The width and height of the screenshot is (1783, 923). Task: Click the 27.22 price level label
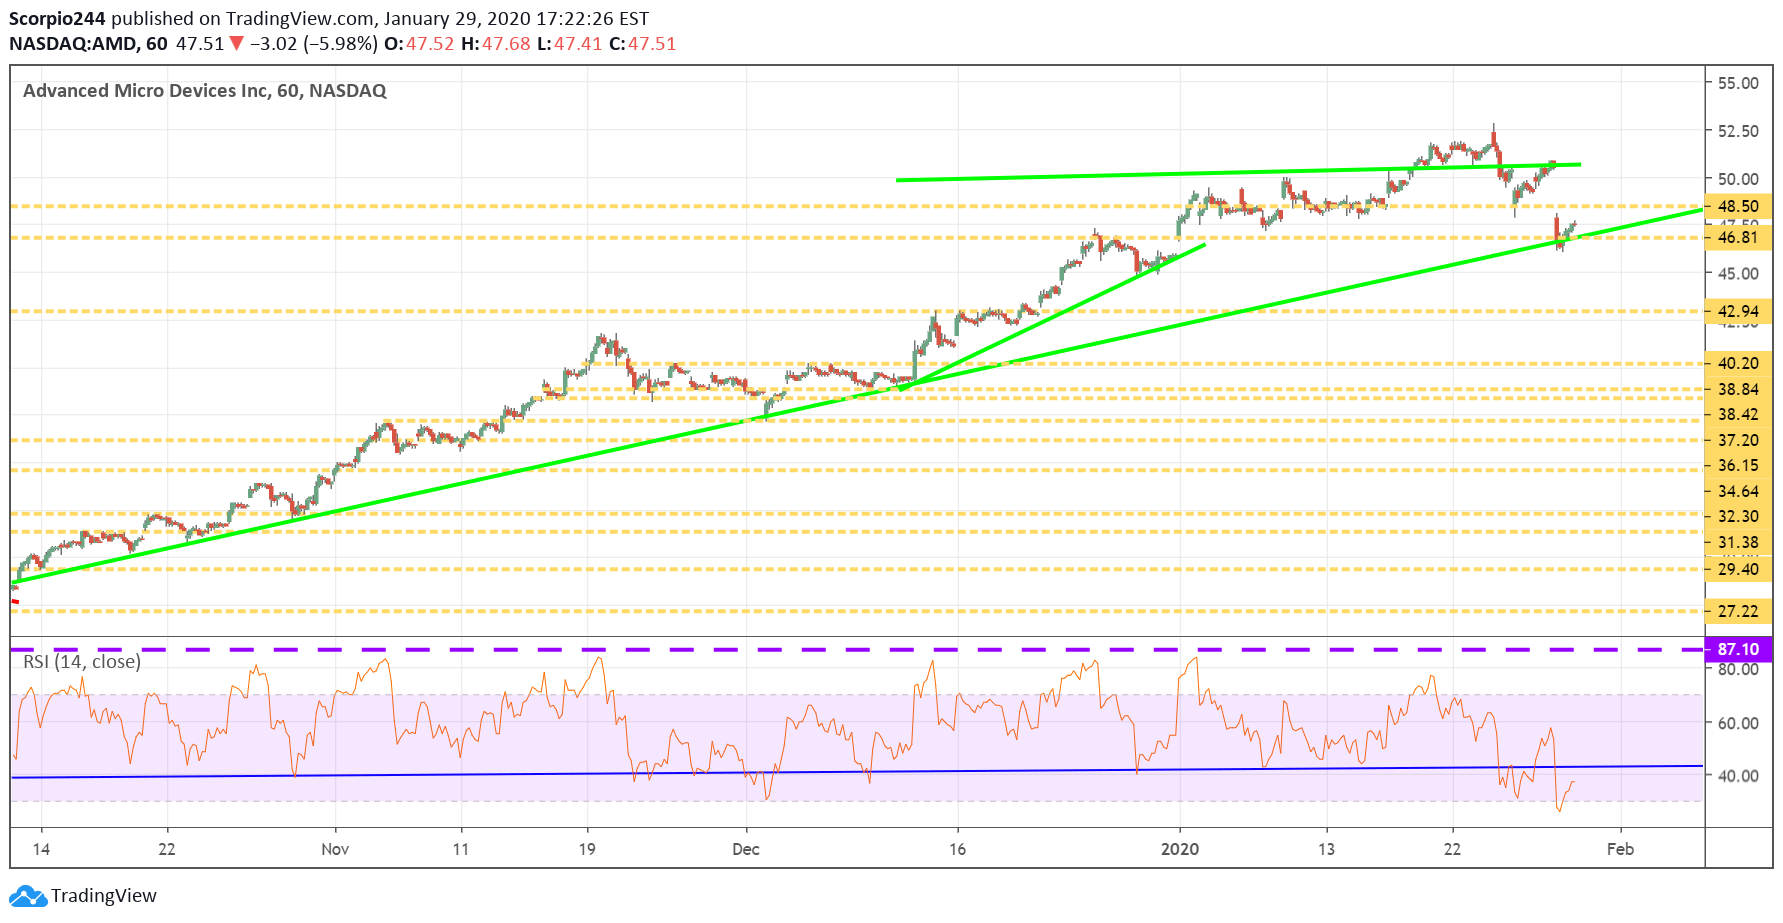pos(1738,611)
